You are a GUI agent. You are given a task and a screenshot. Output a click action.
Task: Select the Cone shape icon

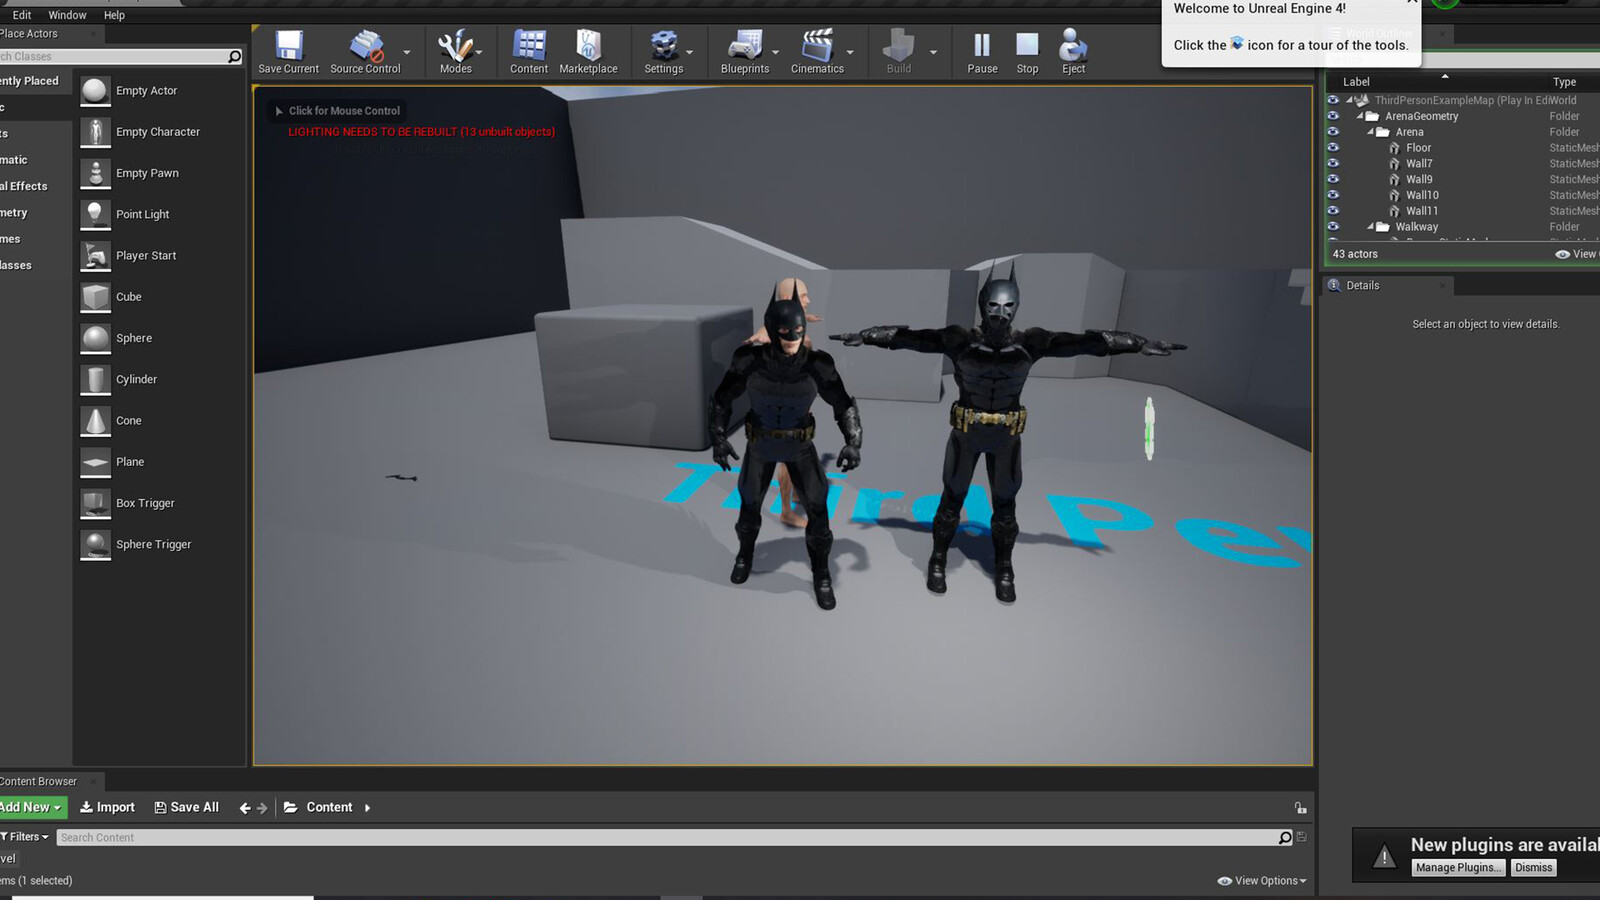95,421
